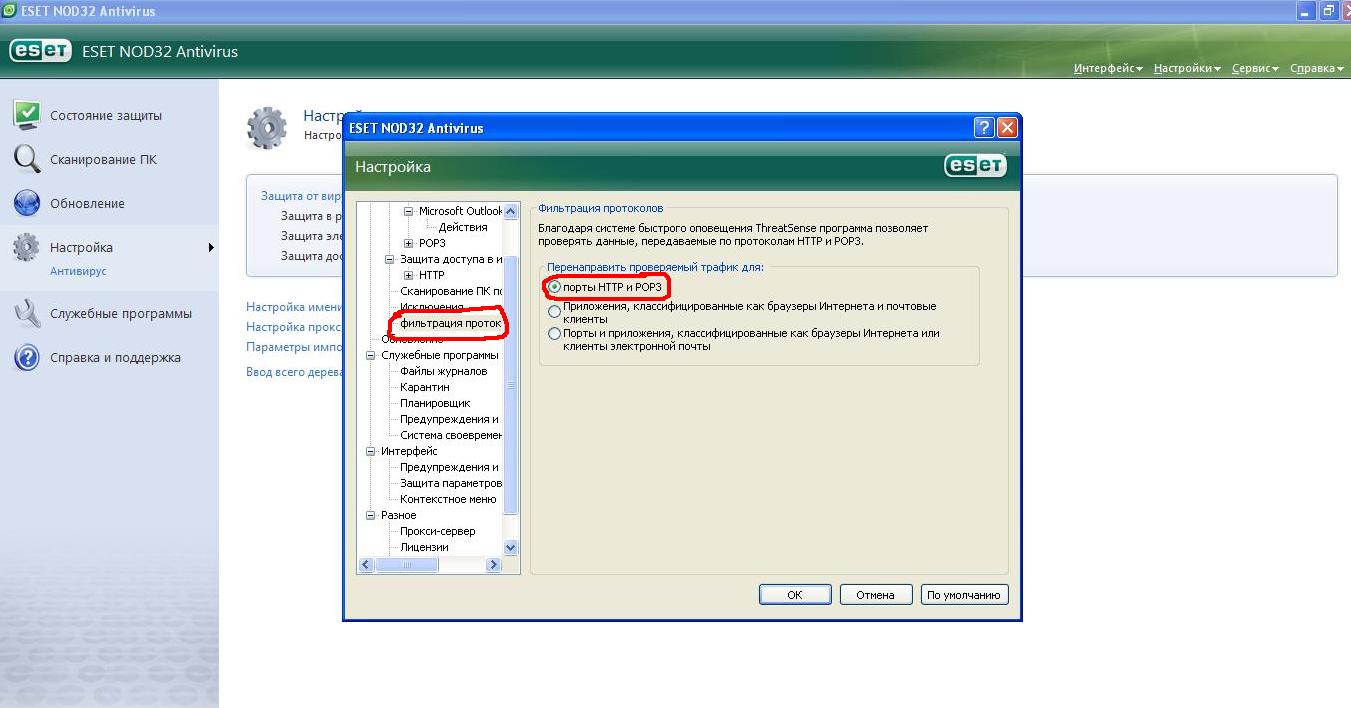The height and width of the screenshot is (708, 1351).
Task: Expand the POP3 tree node
Action: coord(408,243)
